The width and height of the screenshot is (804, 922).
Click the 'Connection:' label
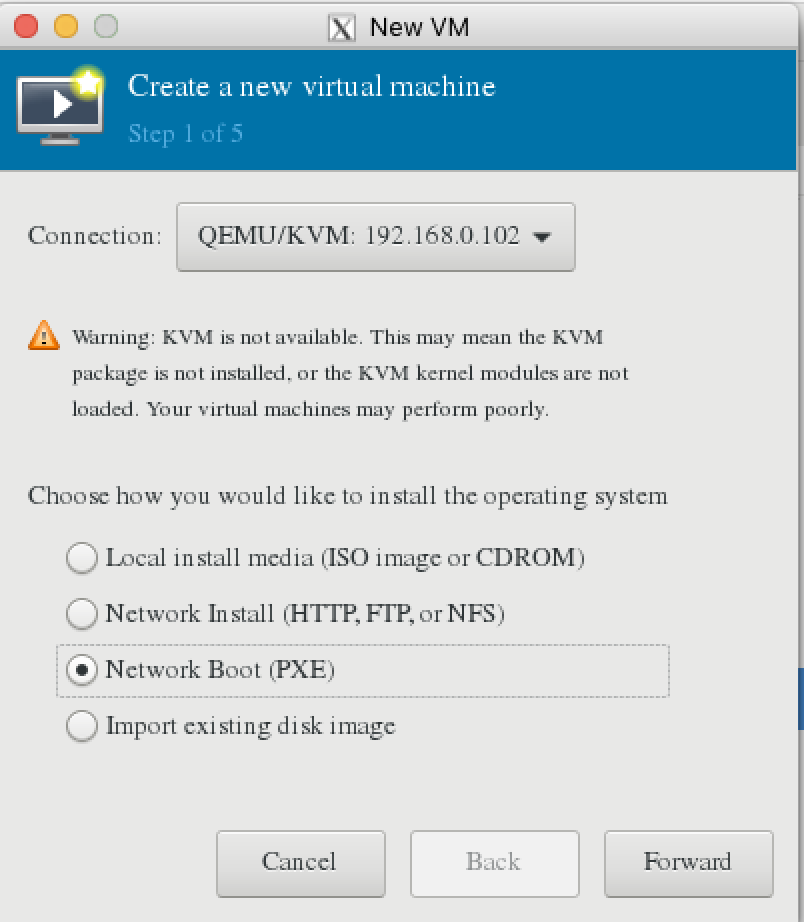[x=95, y=236]
